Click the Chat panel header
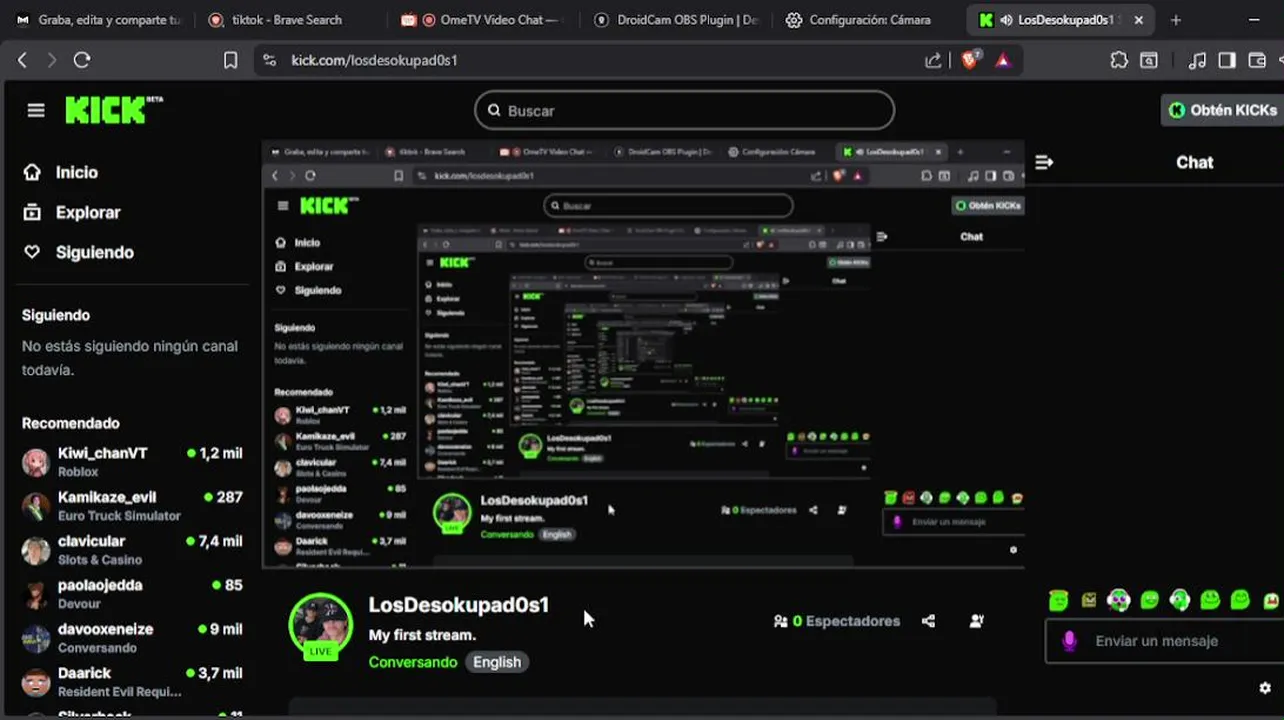The width and height of the screenshot is (1284, 720). (1194, 162)
